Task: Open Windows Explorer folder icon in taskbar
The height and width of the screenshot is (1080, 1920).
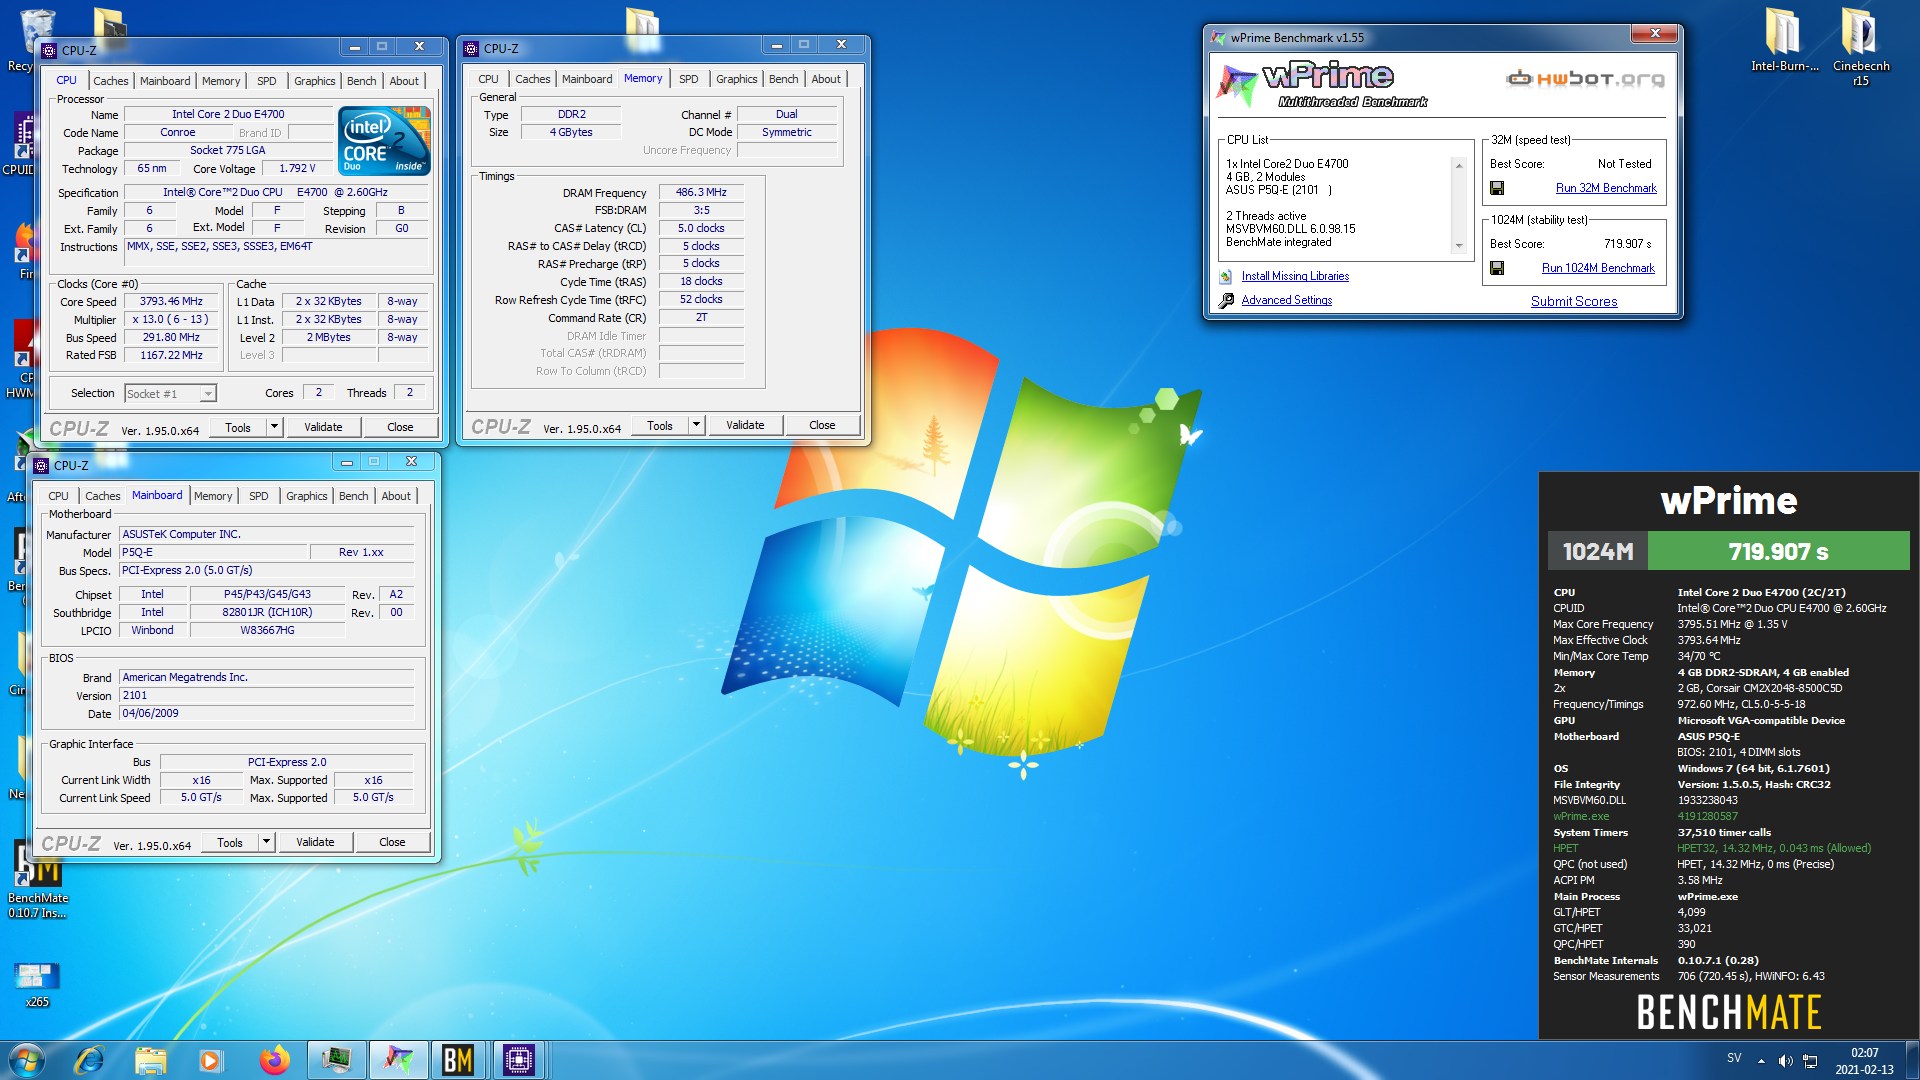Action: point(150,1060)
